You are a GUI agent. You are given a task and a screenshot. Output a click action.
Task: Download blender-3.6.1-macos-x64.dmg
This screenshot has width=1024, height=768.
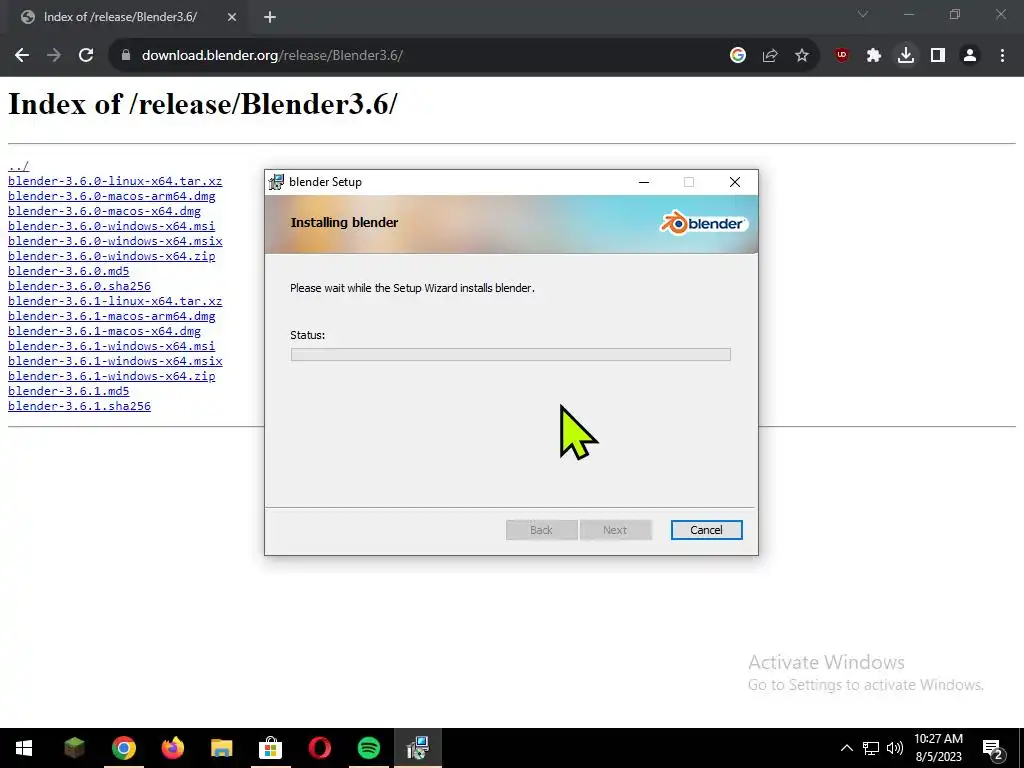104,331
